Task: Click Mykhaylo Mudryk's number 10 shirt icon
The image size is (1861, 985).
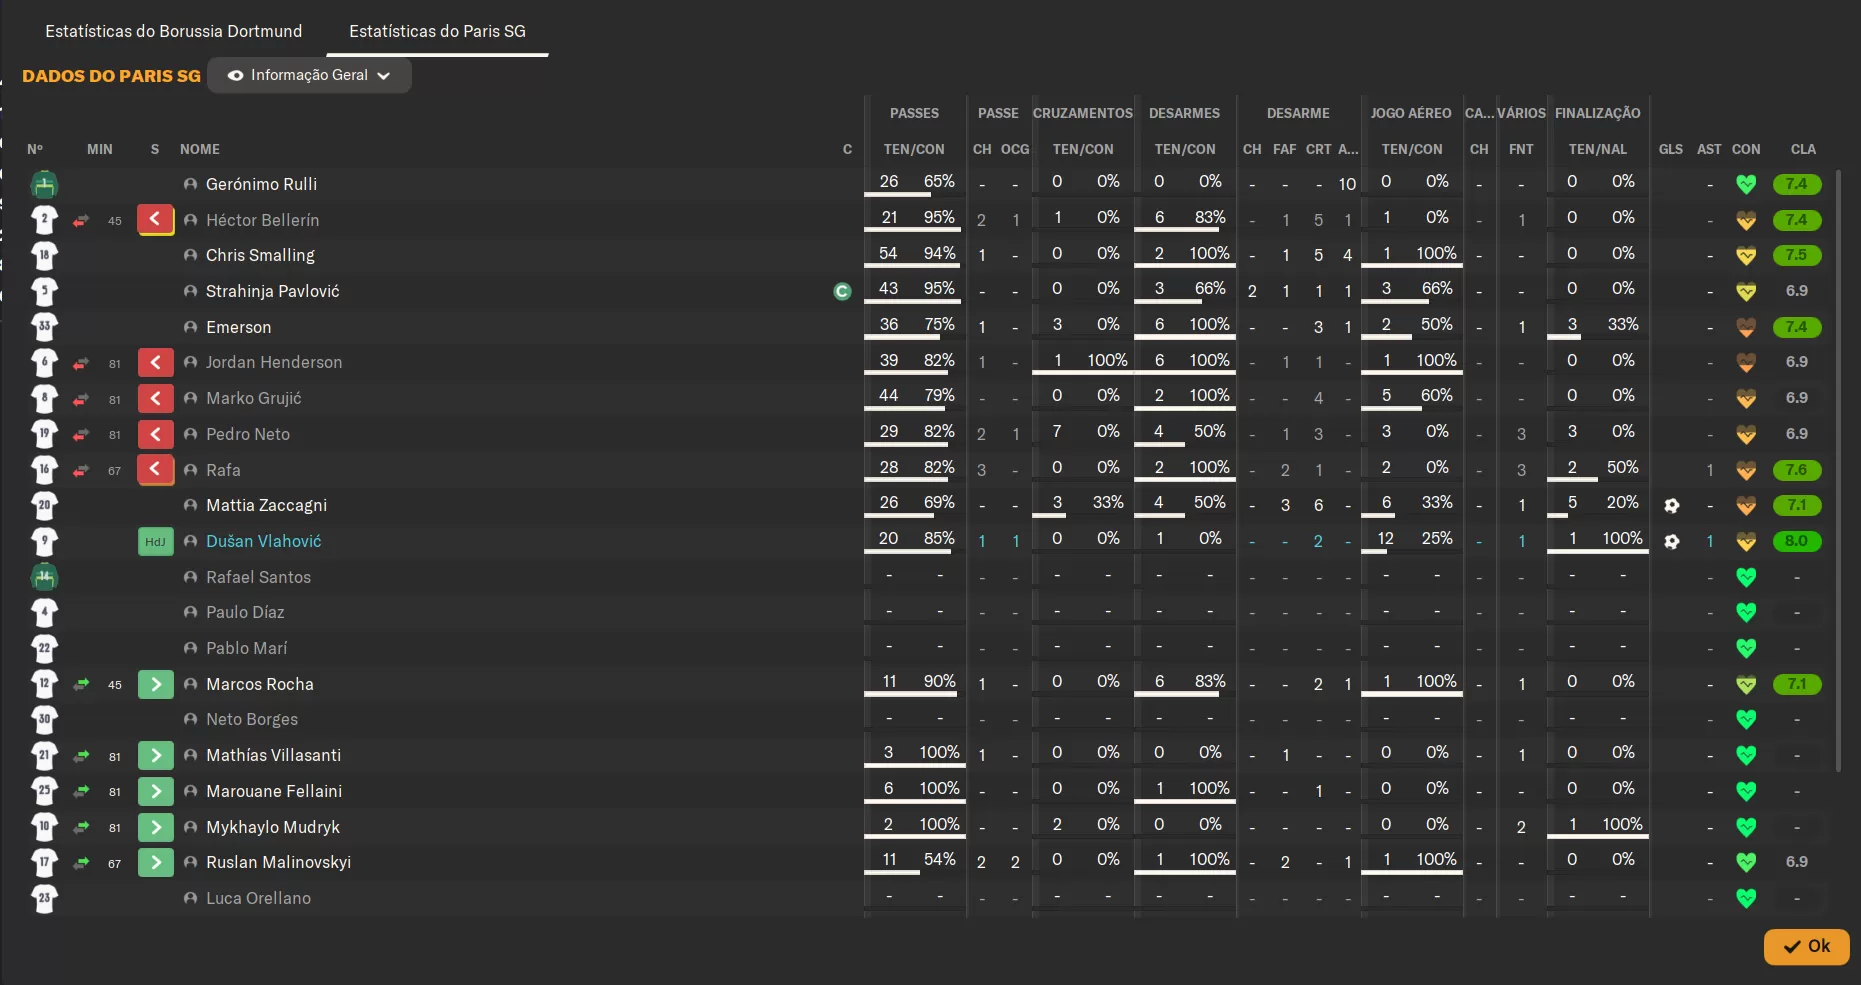Action: tap(44, 827)
